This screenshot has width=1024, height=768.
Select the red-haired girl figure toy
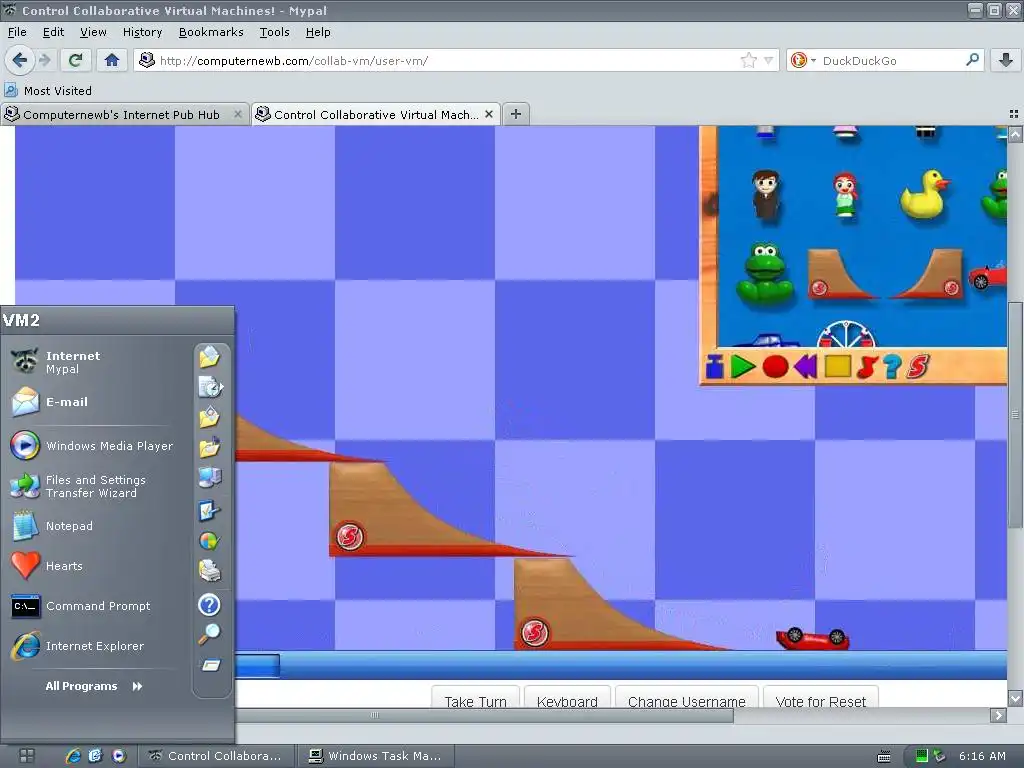845,195
